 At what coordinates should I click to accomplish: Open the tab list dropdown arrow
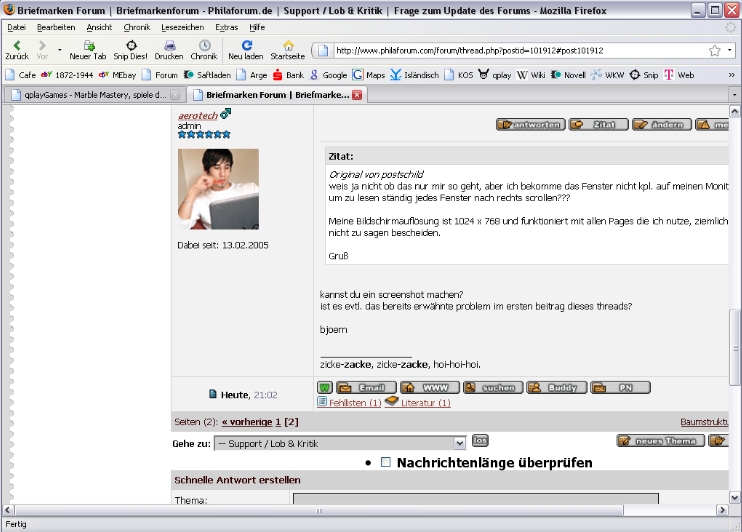pyautogui.click(x=733, y=94)
